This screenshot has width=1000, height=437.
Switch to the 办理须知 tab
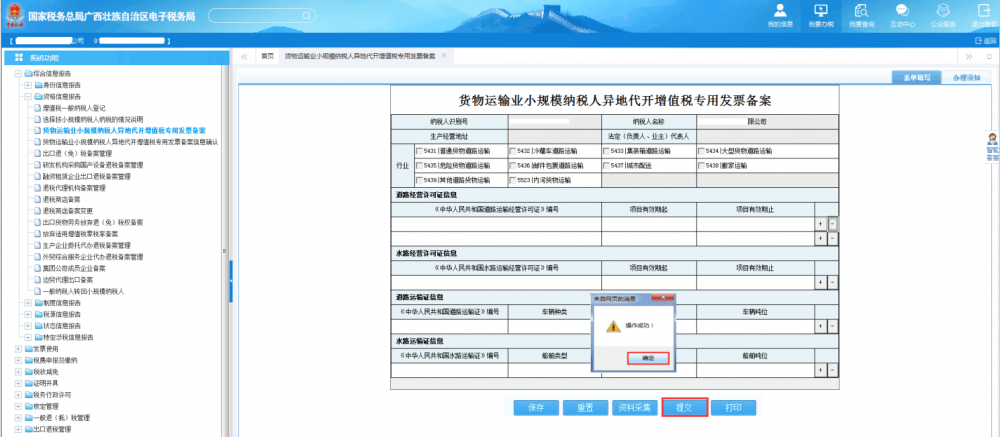(x=966, y=77)
